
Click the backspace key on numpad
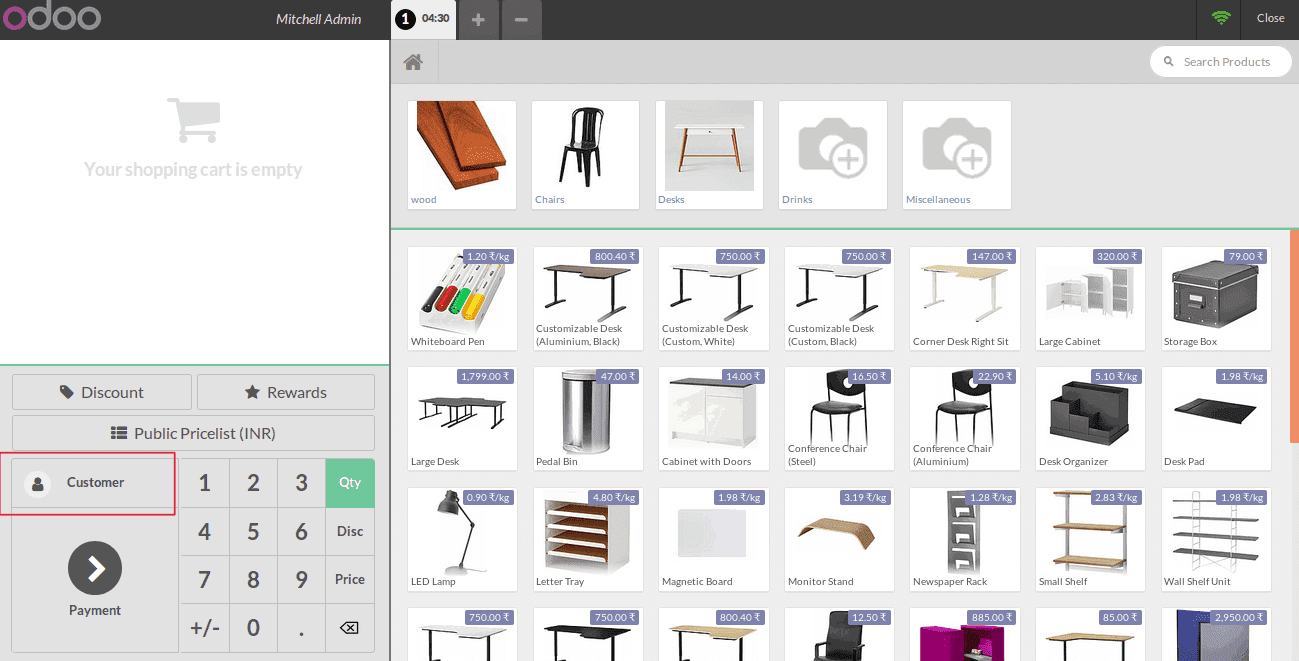click(349, 628)
